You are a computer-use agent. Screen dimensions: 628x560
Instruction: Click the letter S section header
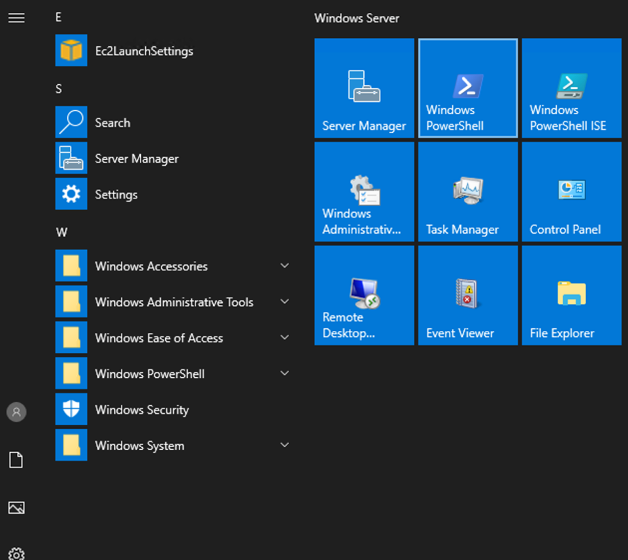coord(58,89)
